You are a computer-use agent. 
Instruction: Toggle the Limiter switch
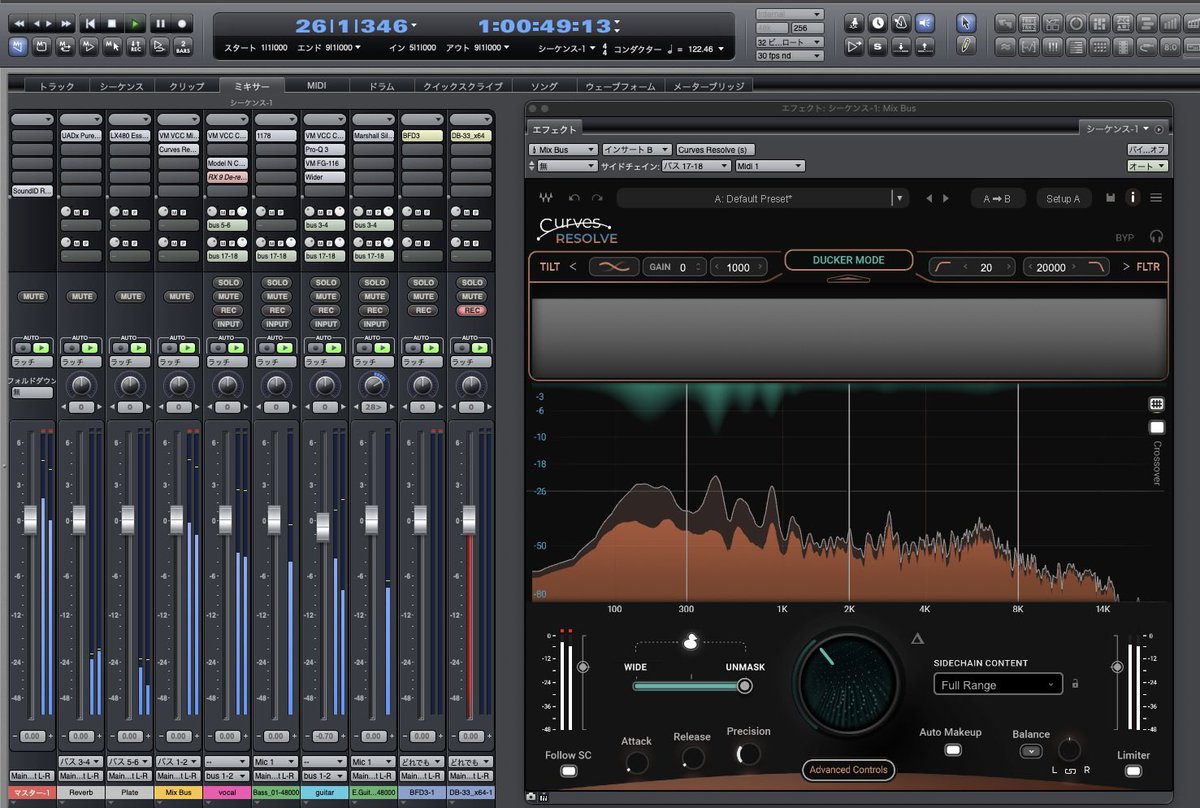[x=1133, y=771]
